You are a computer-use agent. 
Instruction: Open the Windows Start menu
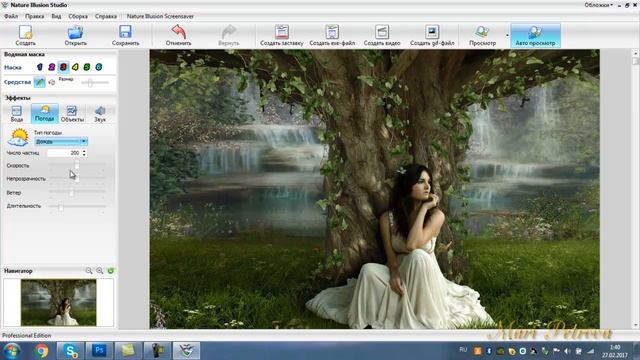(12, 351)
